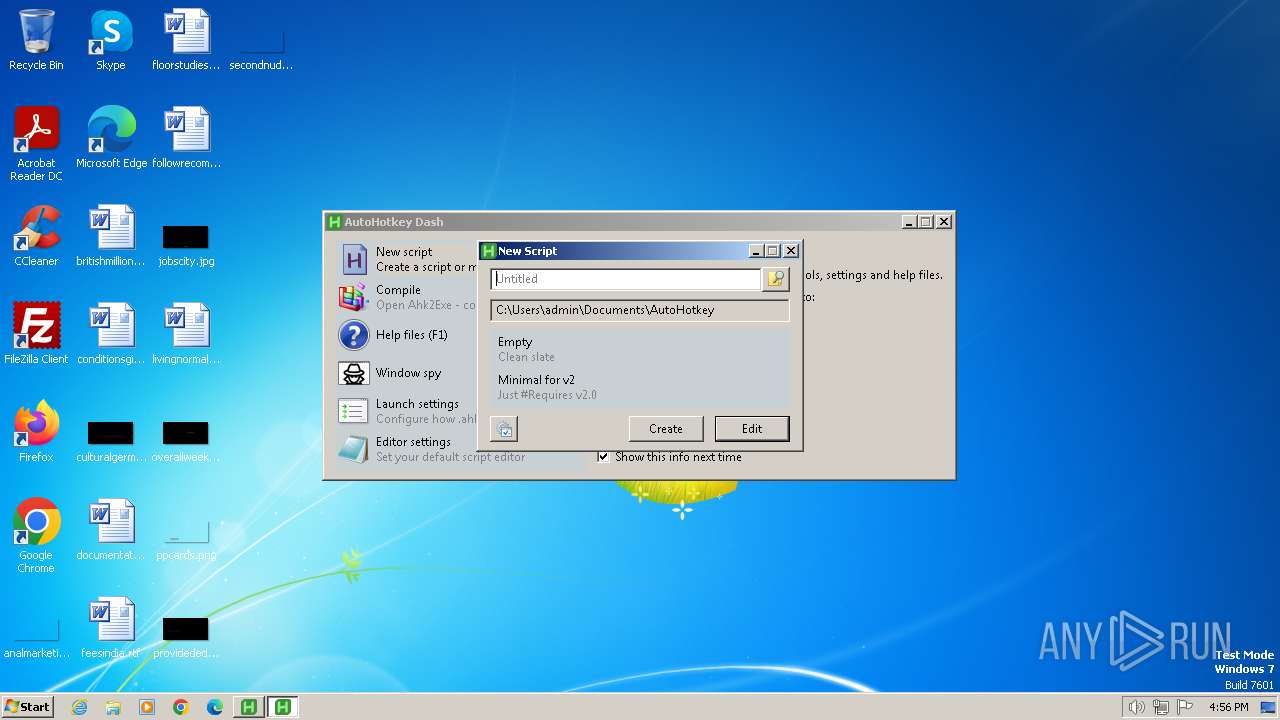Select the documentat Word document
The image size is (1280, 720).
coord(111,530)
